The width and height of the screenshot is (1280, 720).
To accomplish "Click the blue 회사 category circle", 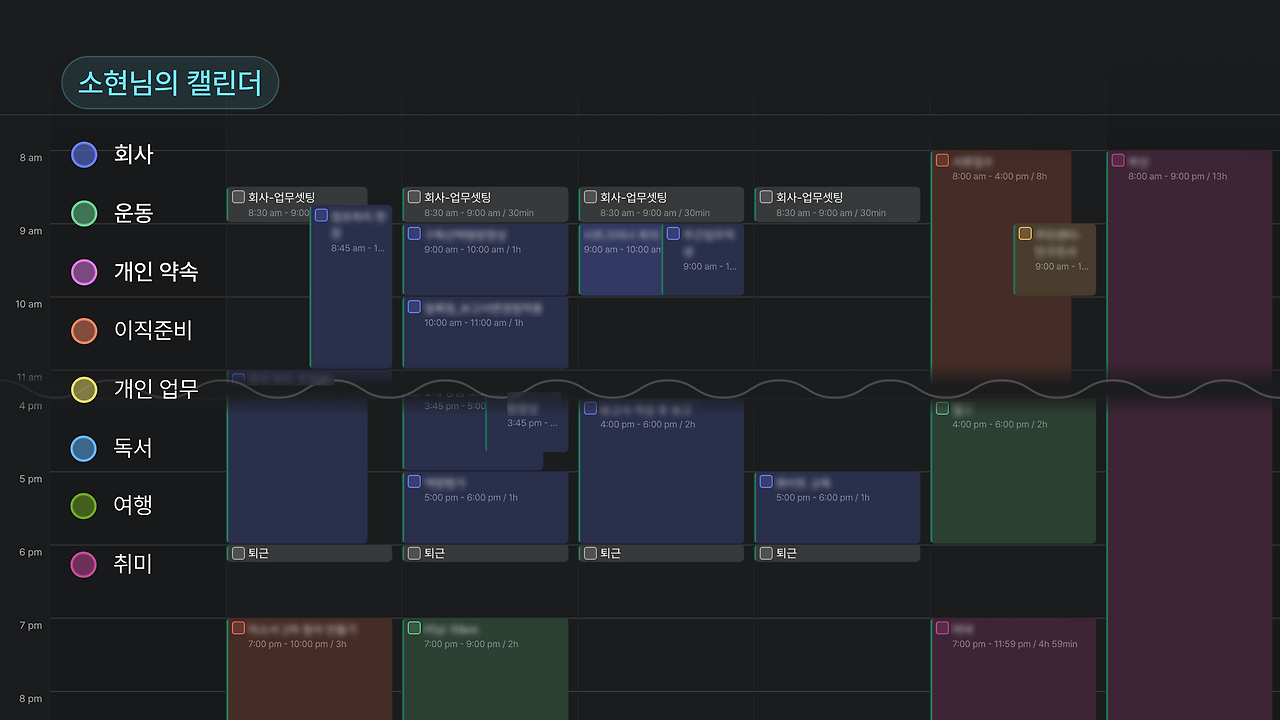I will point(84,154).
